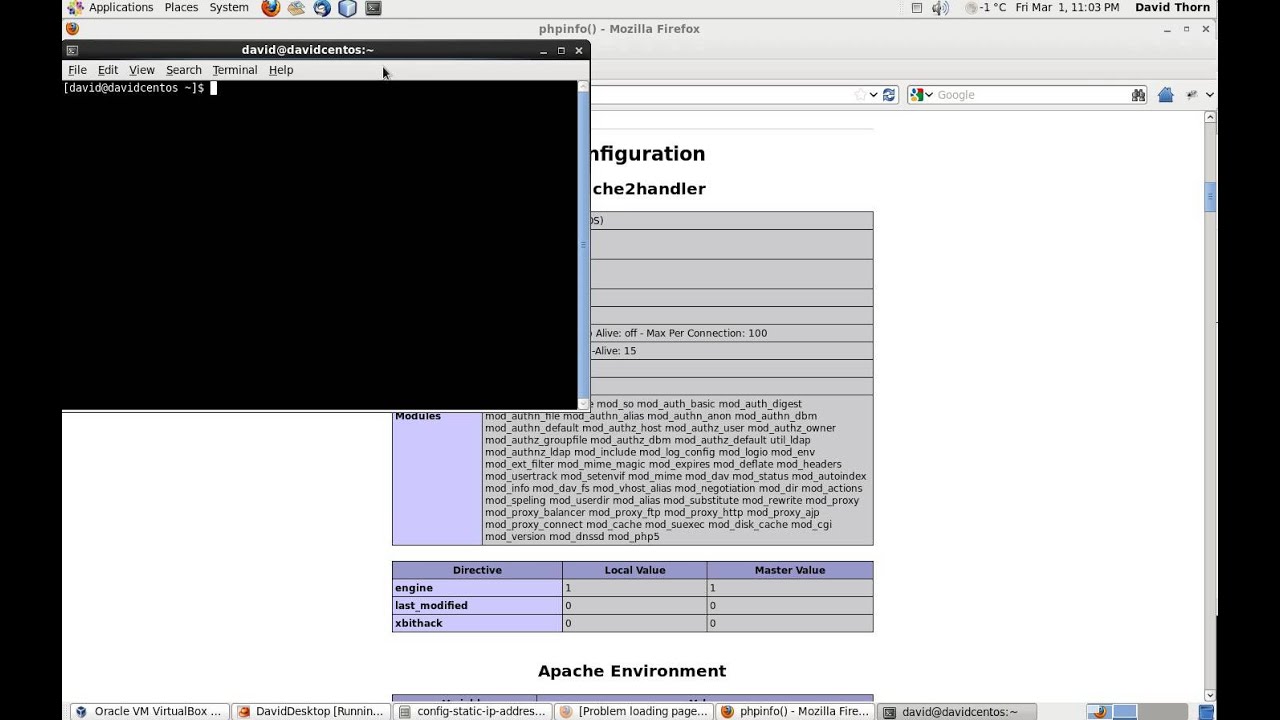Maximize the Firefox window
This screenshot has height=720, width=1280.
(1186, 29)
